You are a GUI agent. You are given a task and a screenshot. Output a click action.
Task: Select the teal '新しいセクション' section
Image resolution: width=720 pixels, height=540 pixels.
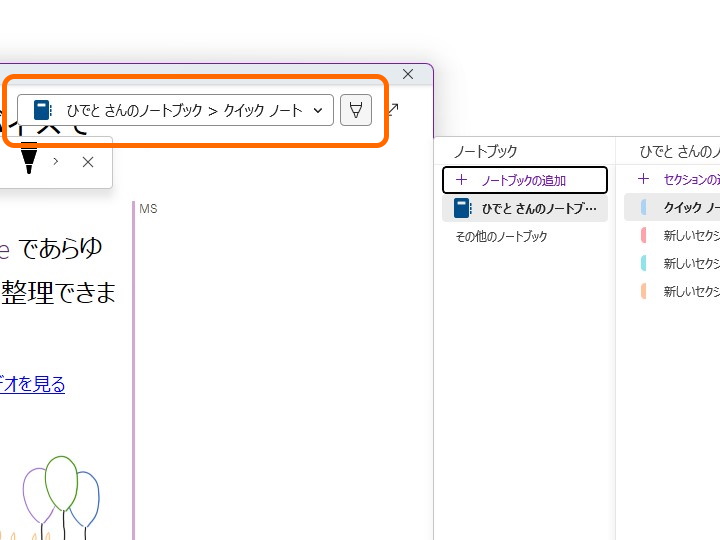point(672,263)
